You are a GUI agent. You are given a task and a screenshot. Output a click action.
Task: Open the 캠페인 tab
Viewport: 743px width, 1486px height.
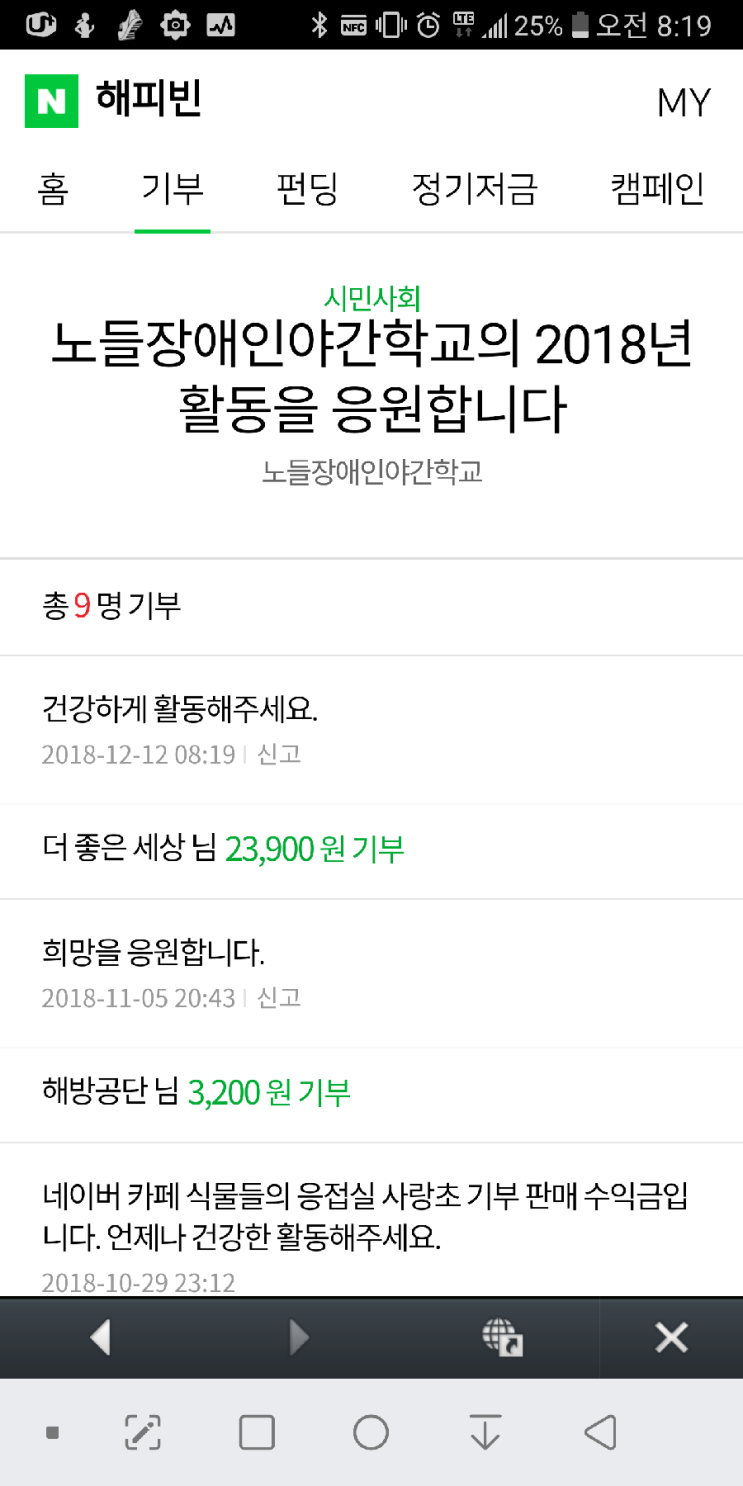(657, 188)
